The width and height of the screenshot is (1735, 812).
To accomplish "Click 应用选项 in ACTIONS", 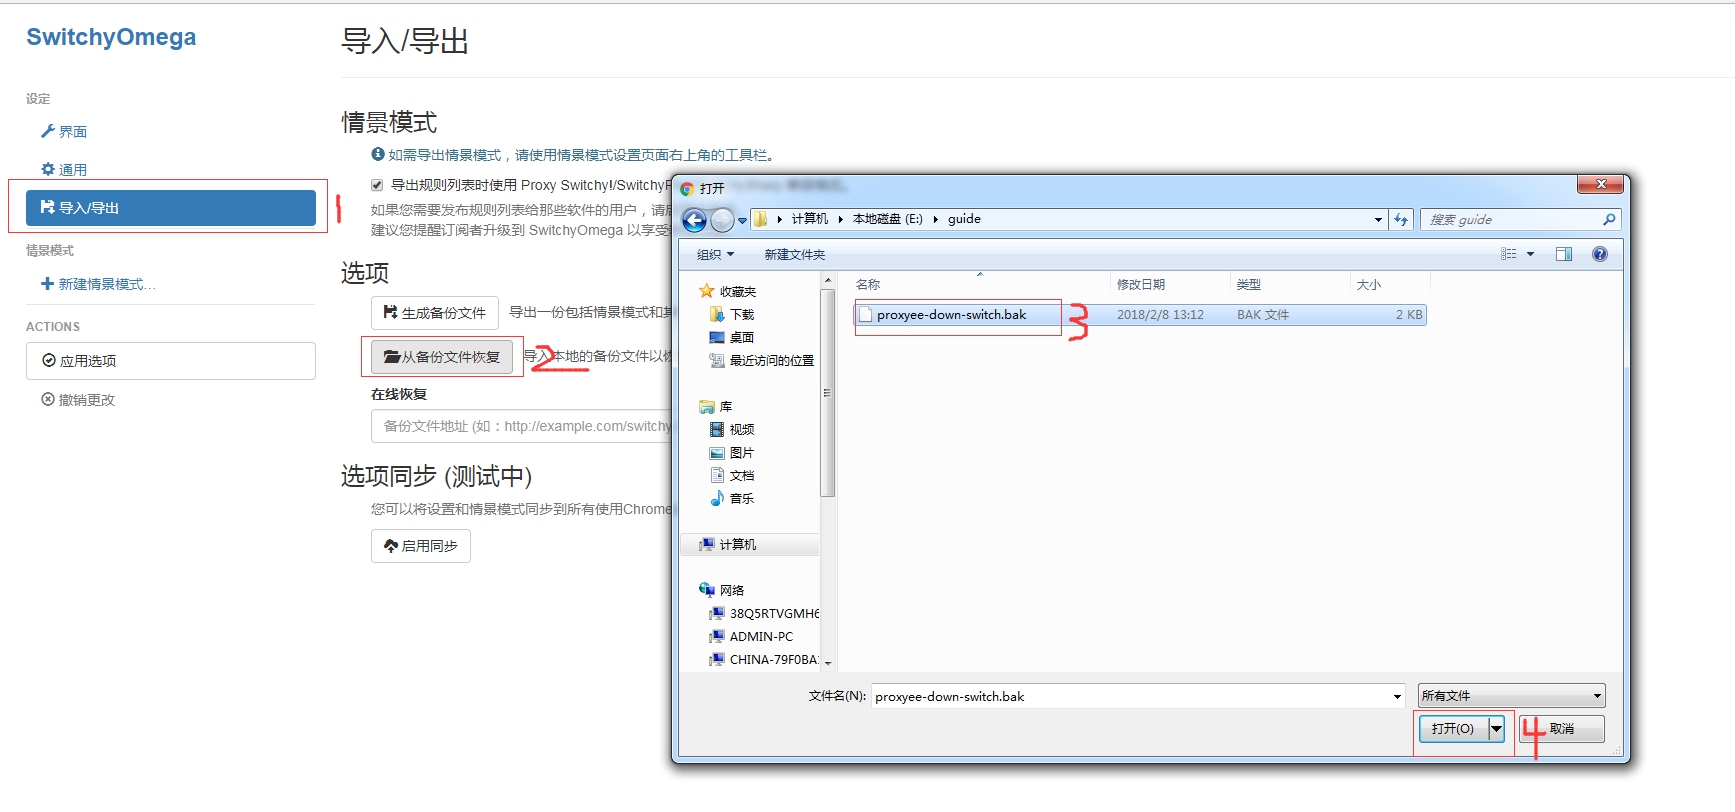I will point(171,361).
